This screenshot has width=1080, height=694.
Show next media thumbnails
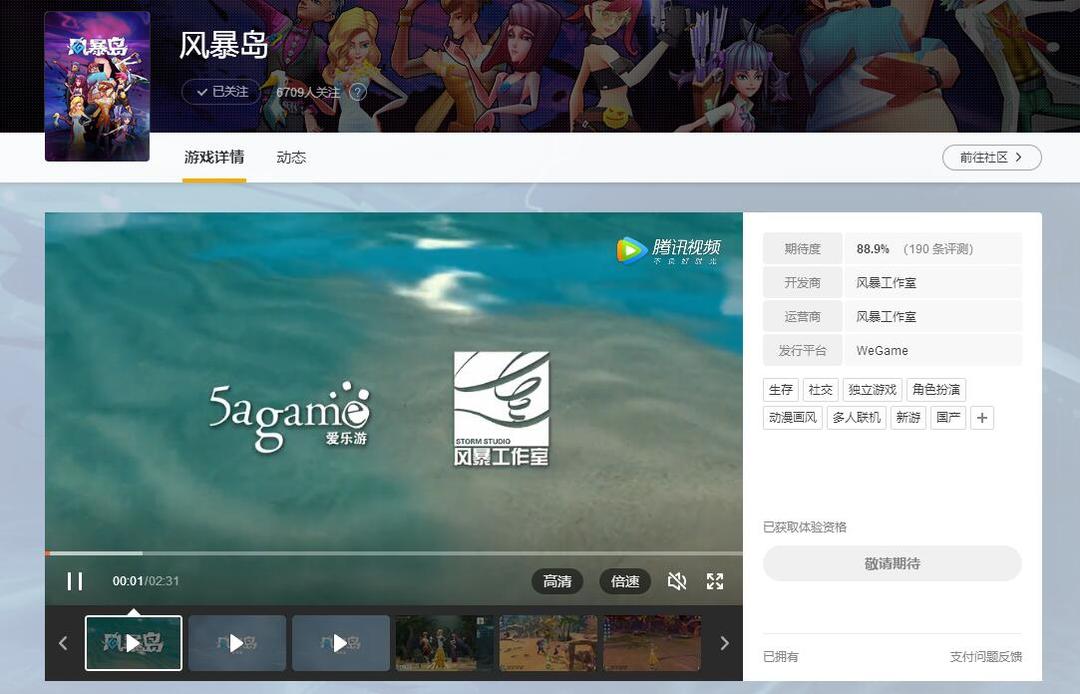pyautogui.click(x=724, y=643)
